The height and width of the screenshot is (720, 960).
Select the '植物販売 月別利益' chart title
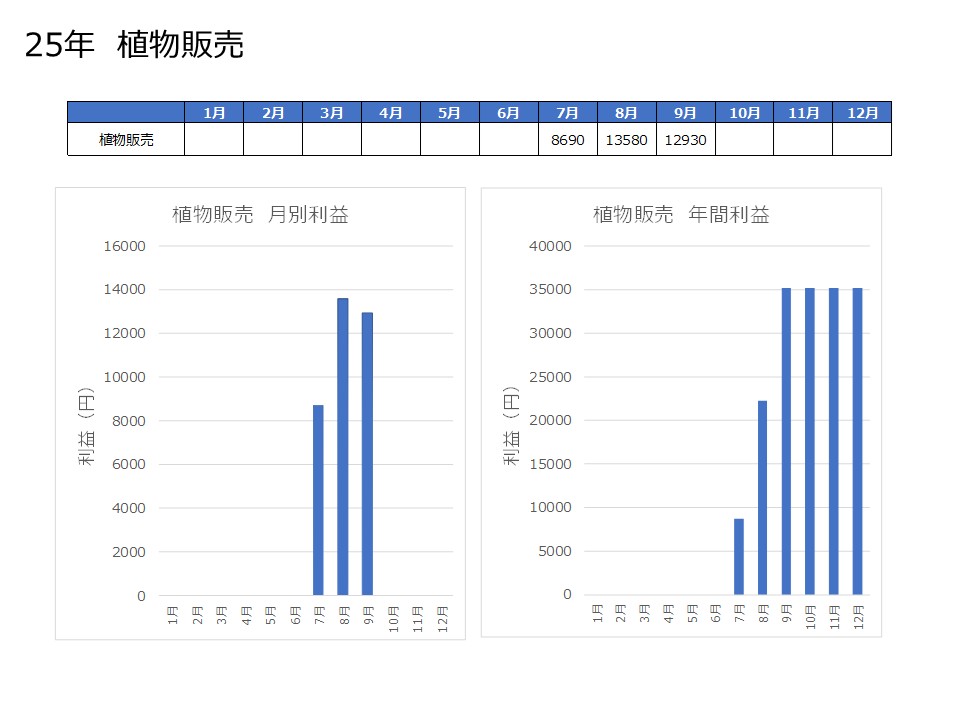point(260,215)
